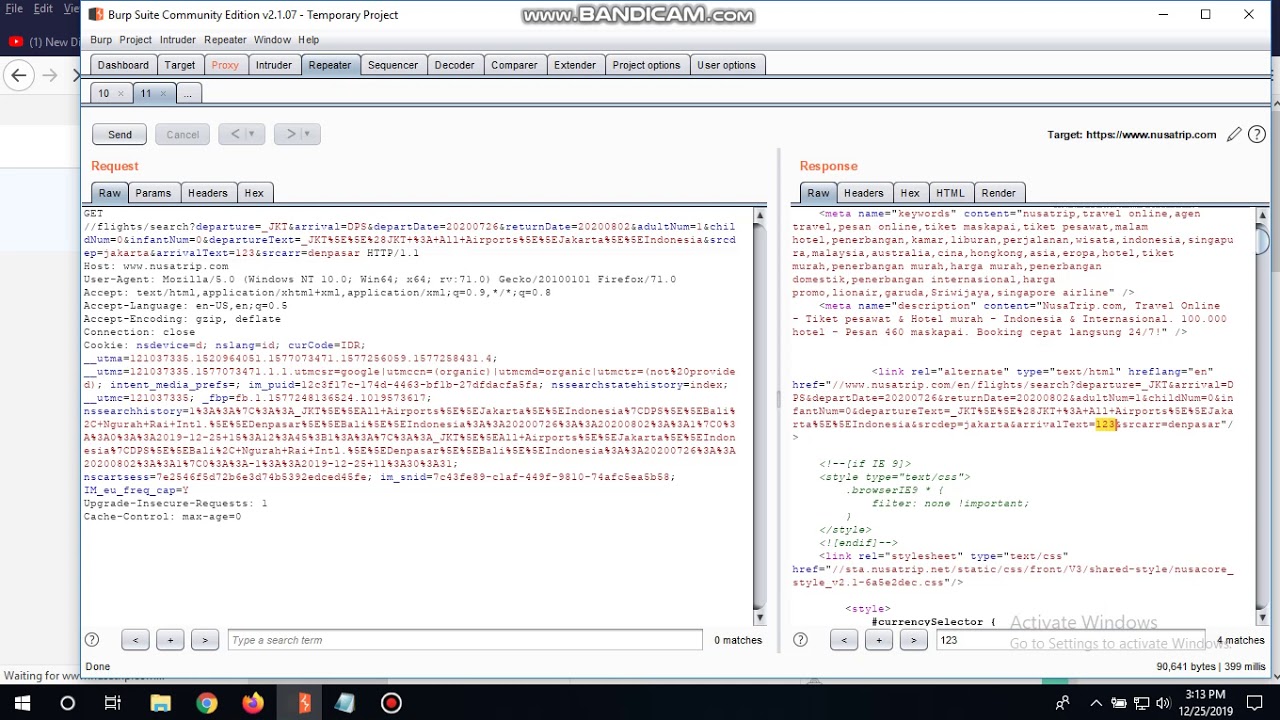The image size is (1280, 720).
Task: Select the response Render tab
Action: pos(998,193)
